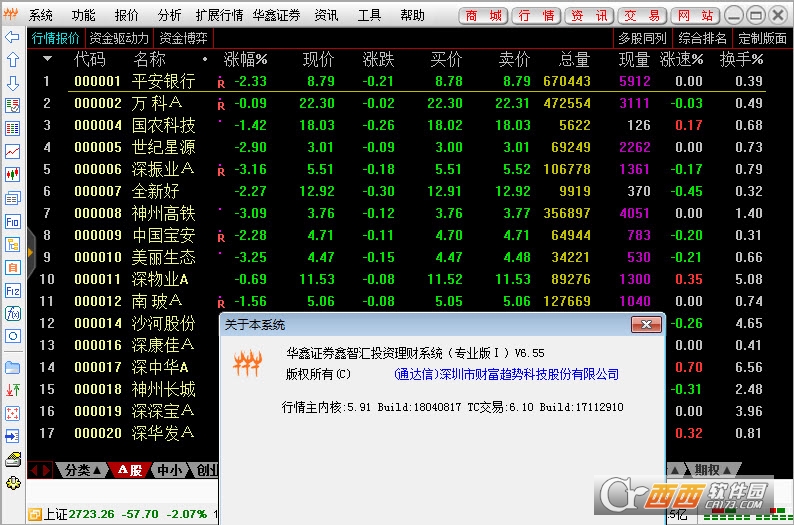Click the 交易 button
This screenshot has width=794, height=525.
[642, 16]
